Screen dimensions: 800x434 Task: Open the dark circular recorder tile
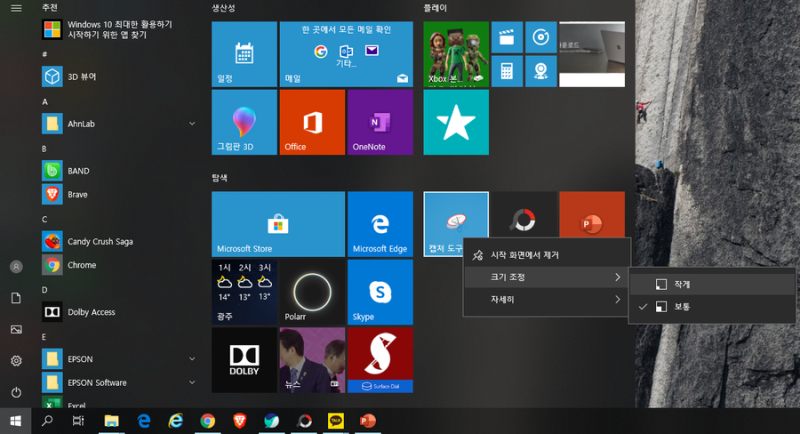523,215
